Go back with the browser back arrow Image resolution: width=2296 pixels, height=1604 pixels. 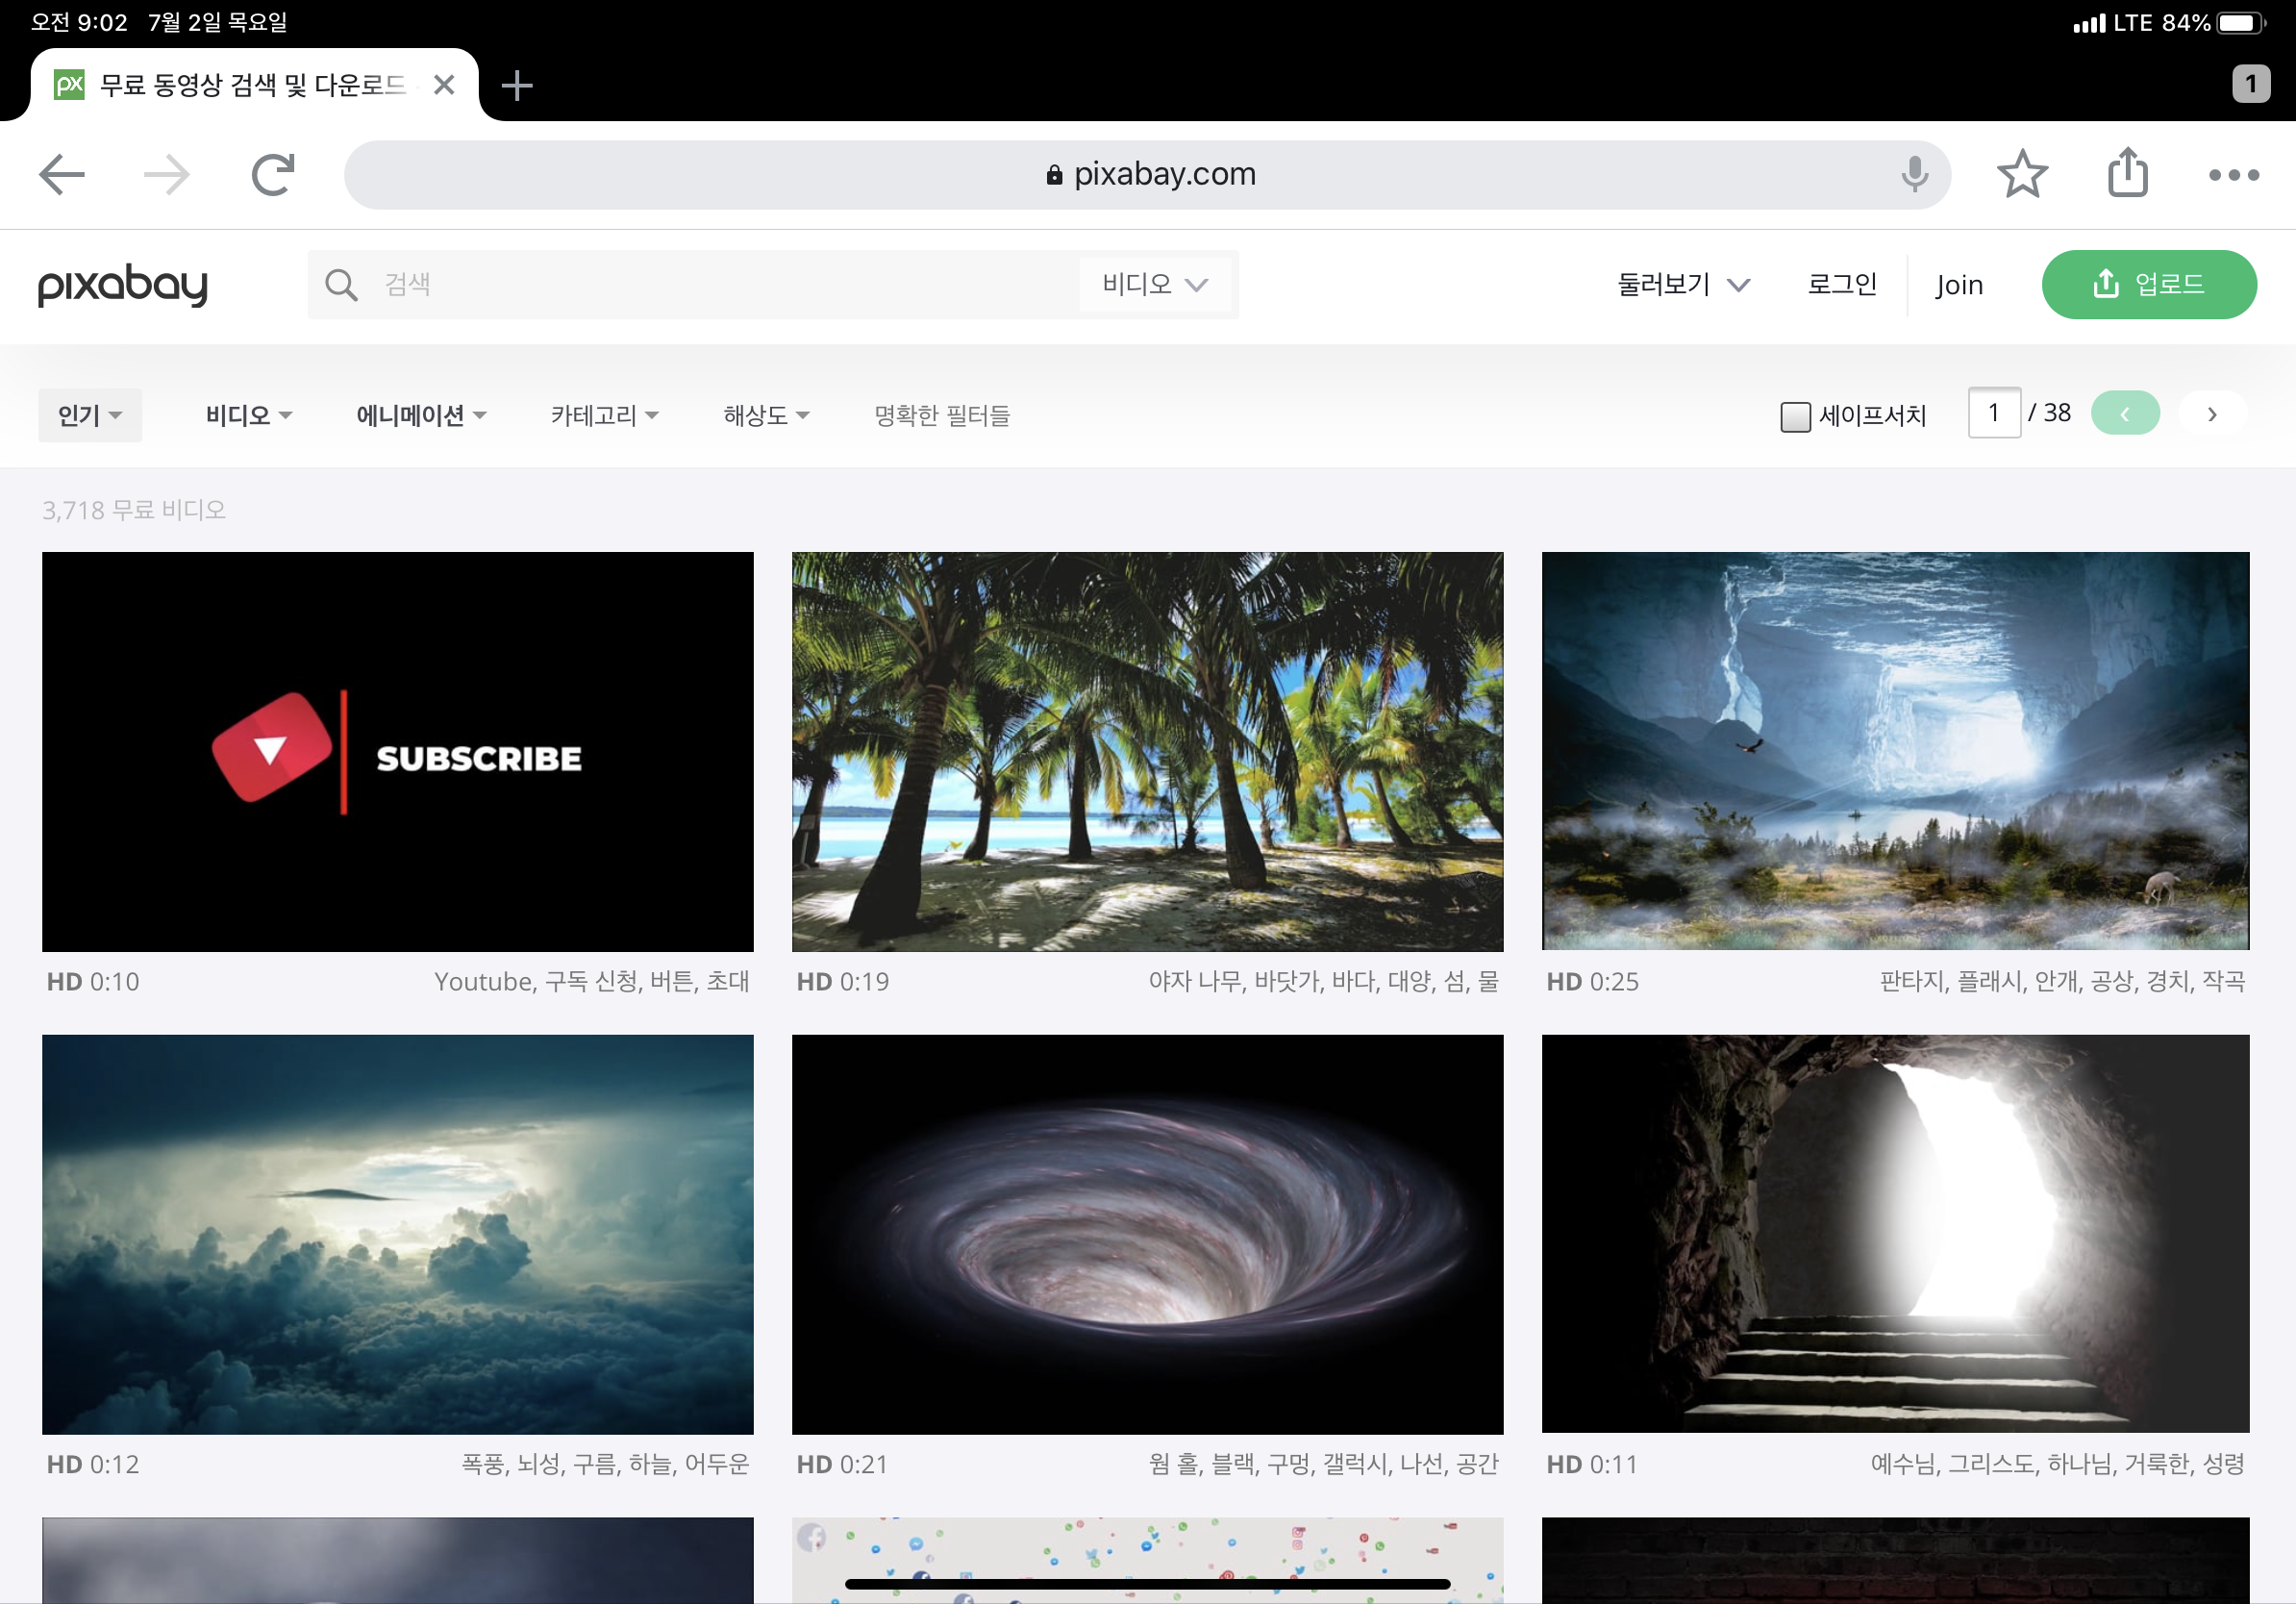click(62, 175)
